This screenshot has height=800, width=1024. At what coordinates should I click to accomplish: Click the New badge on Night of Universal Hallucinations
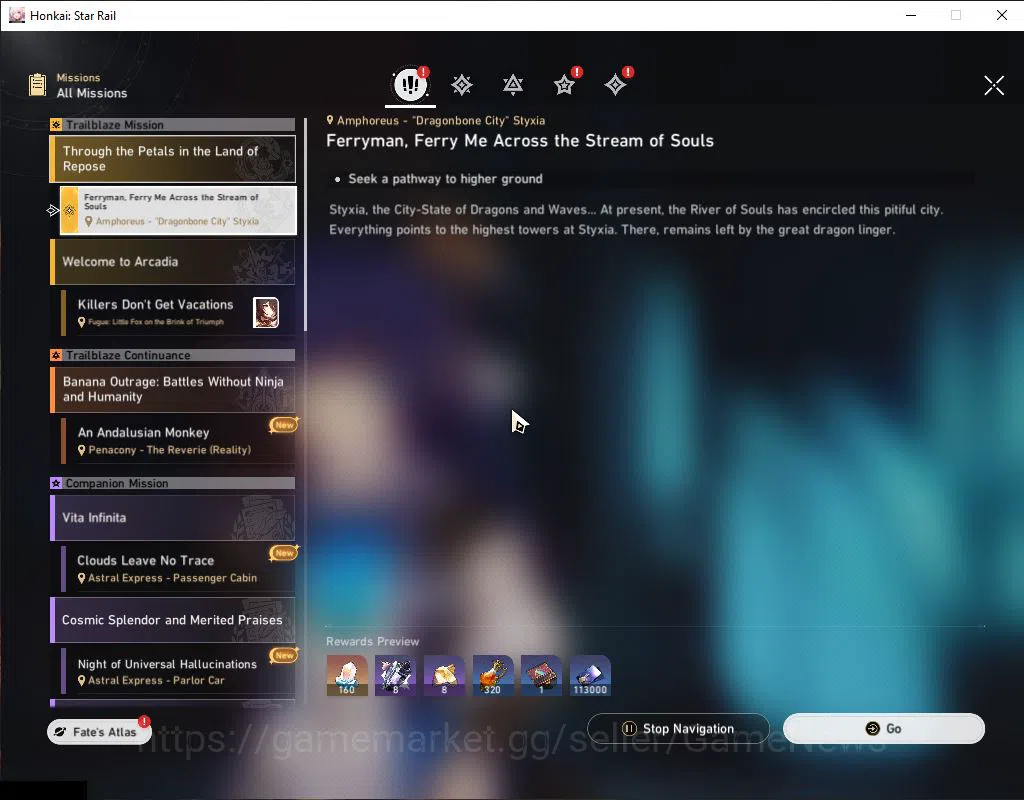tap(284, 655)
